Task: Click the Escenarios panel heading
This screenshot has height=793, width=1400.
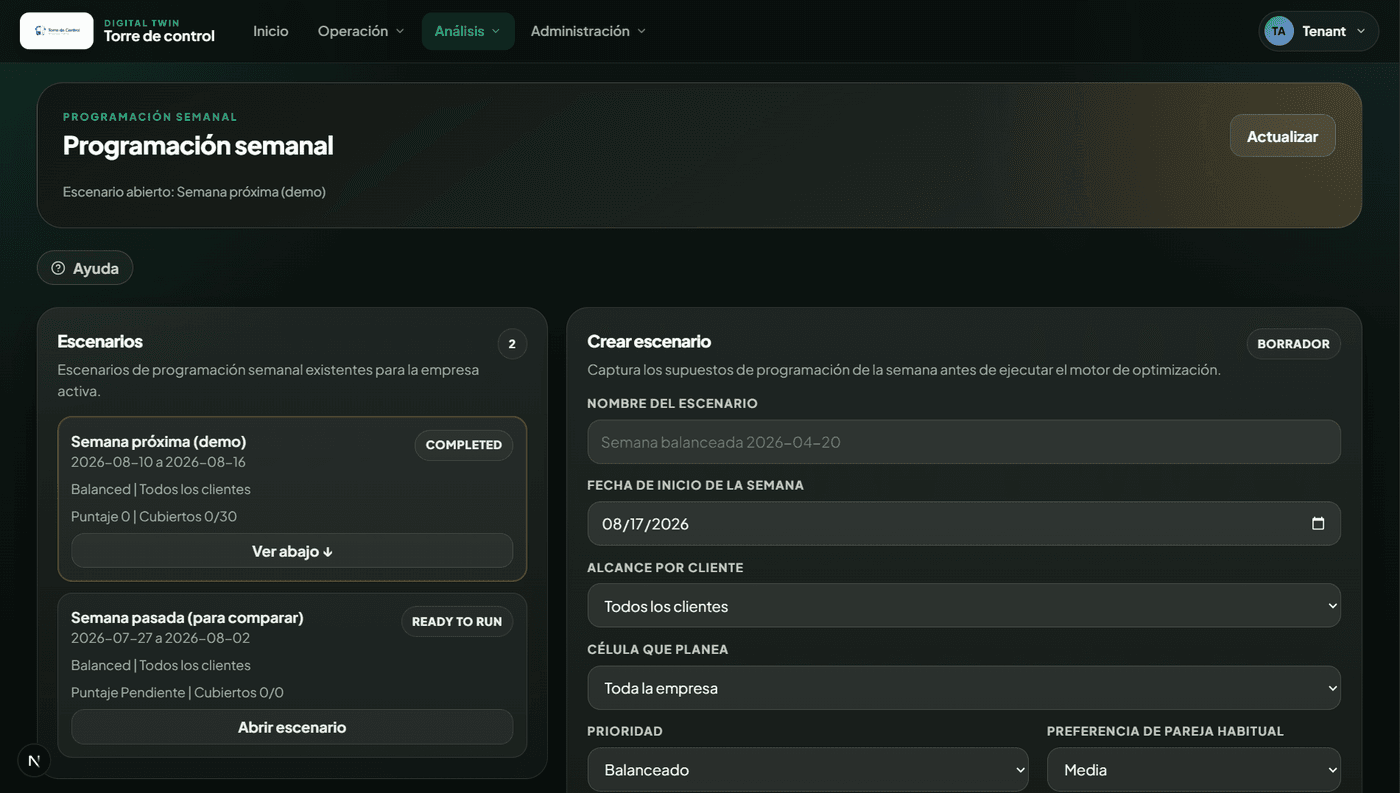Action: tap(100, 341)
